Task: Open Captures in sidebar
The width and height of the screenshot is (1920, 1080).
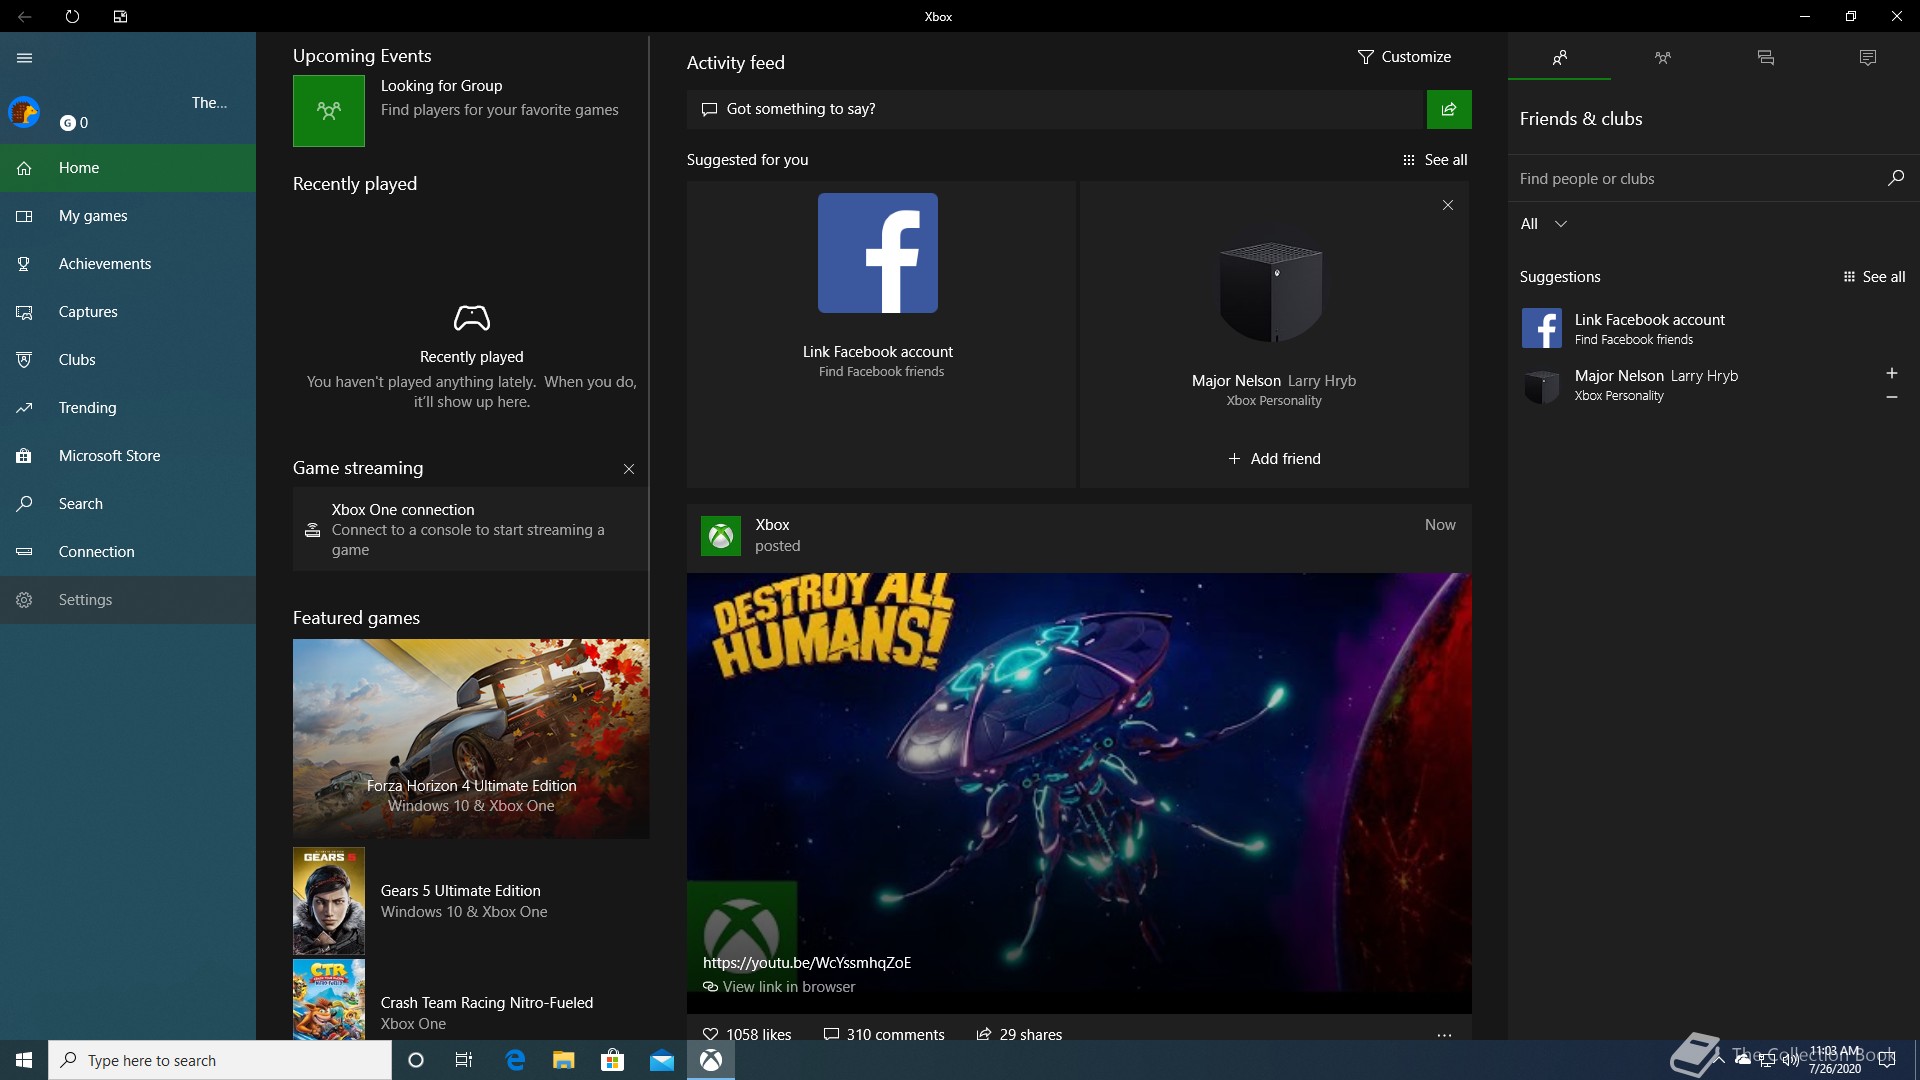Action: (128, 312)
